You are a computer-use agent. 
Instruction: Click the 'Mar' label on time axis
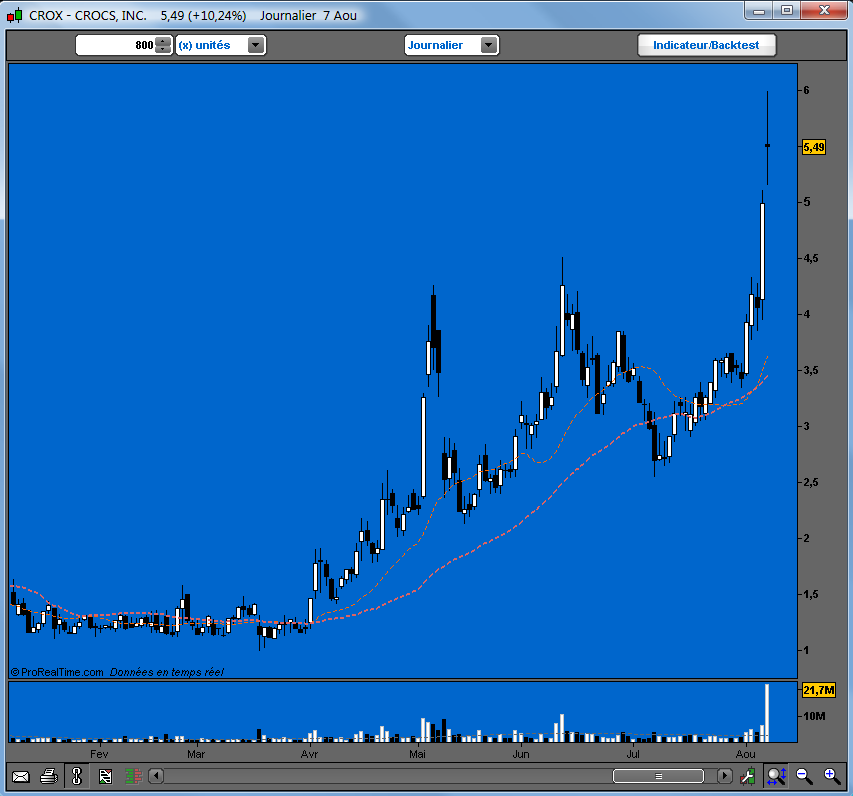pyautogui.click(x=196, y=754)
